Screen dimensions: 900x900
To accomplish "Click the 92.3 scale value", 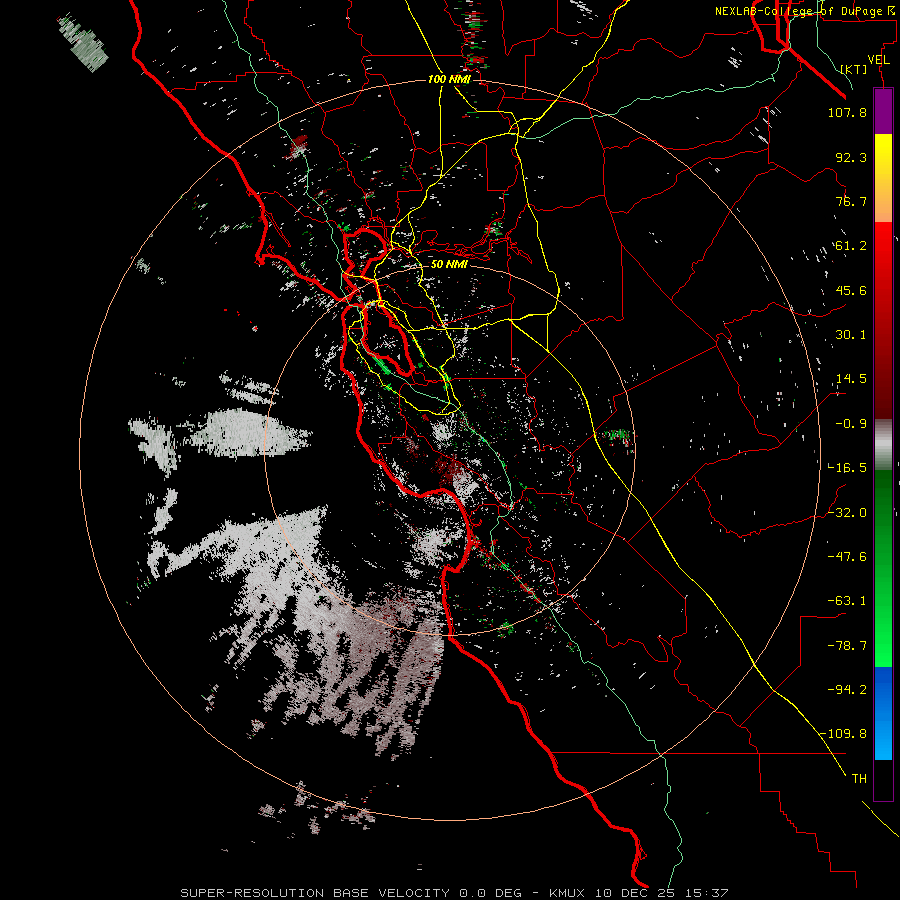I will click(851, 157).
